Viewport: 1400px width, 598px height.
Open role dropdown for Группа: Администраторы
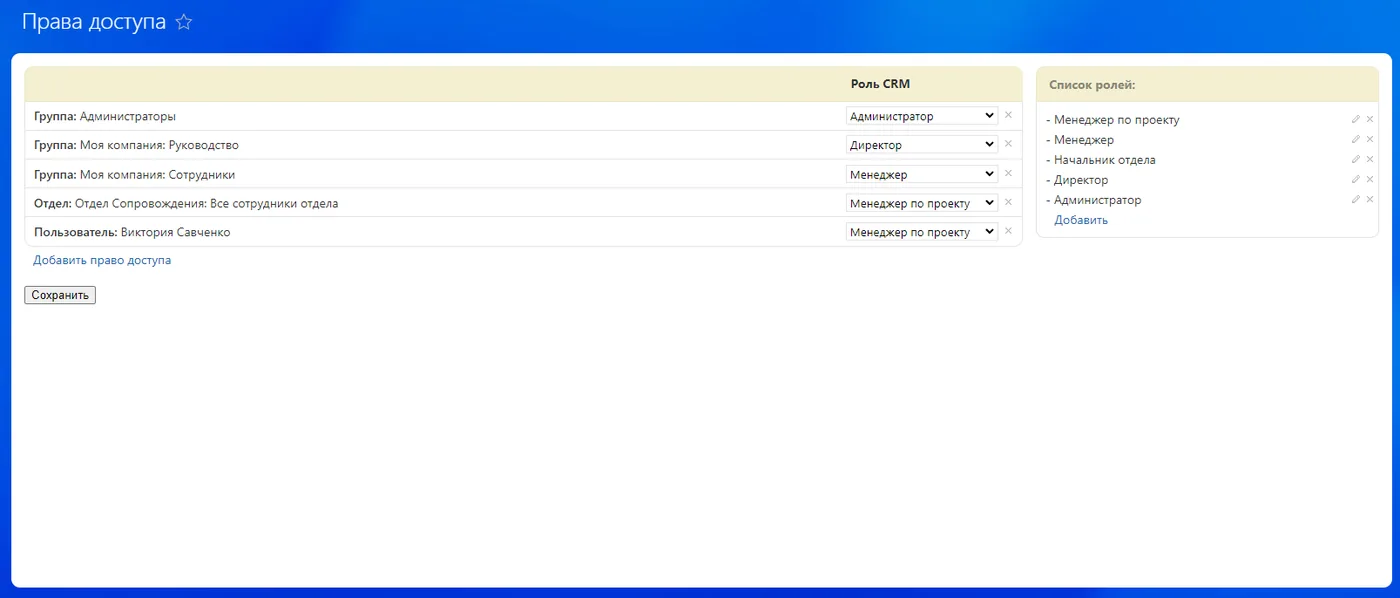click(921, 116)
